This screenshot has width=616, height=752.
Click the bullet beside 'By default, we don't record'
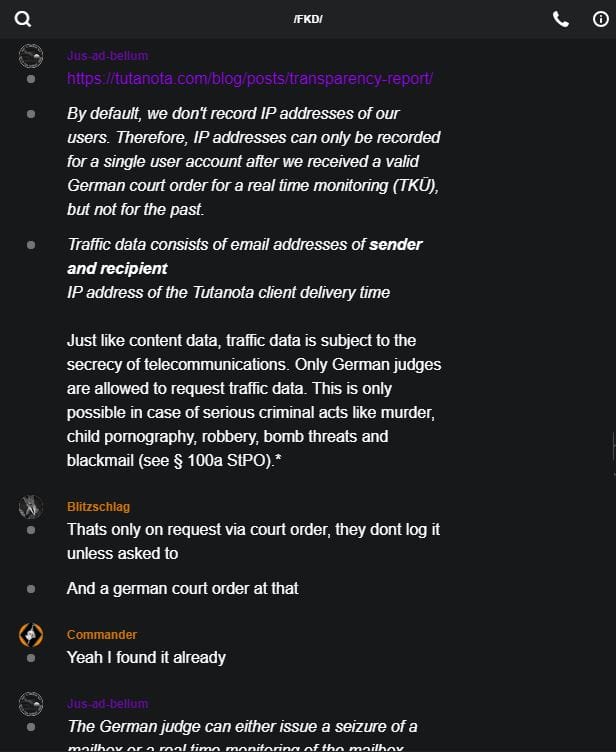(x=31, y=114)
